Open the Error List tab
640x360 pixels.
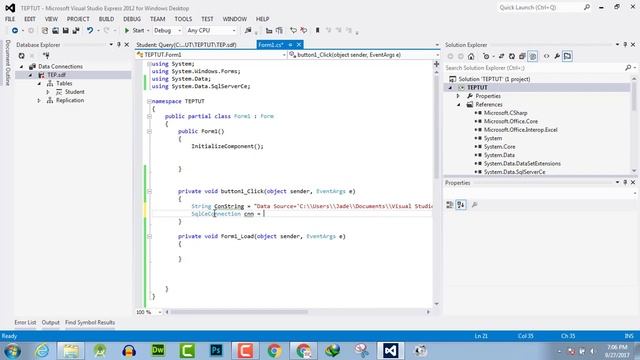[x=25, y=322]
